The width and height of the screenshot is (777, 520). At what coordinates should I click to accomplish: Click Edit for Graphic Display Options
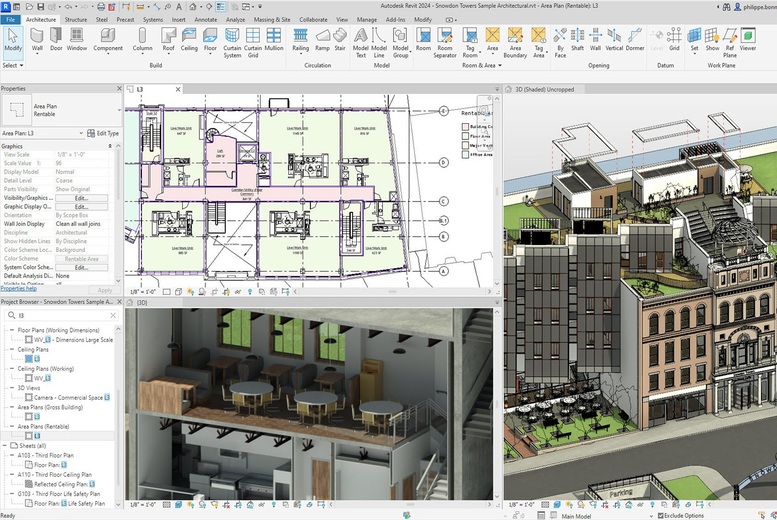click(x=81, y=207)
